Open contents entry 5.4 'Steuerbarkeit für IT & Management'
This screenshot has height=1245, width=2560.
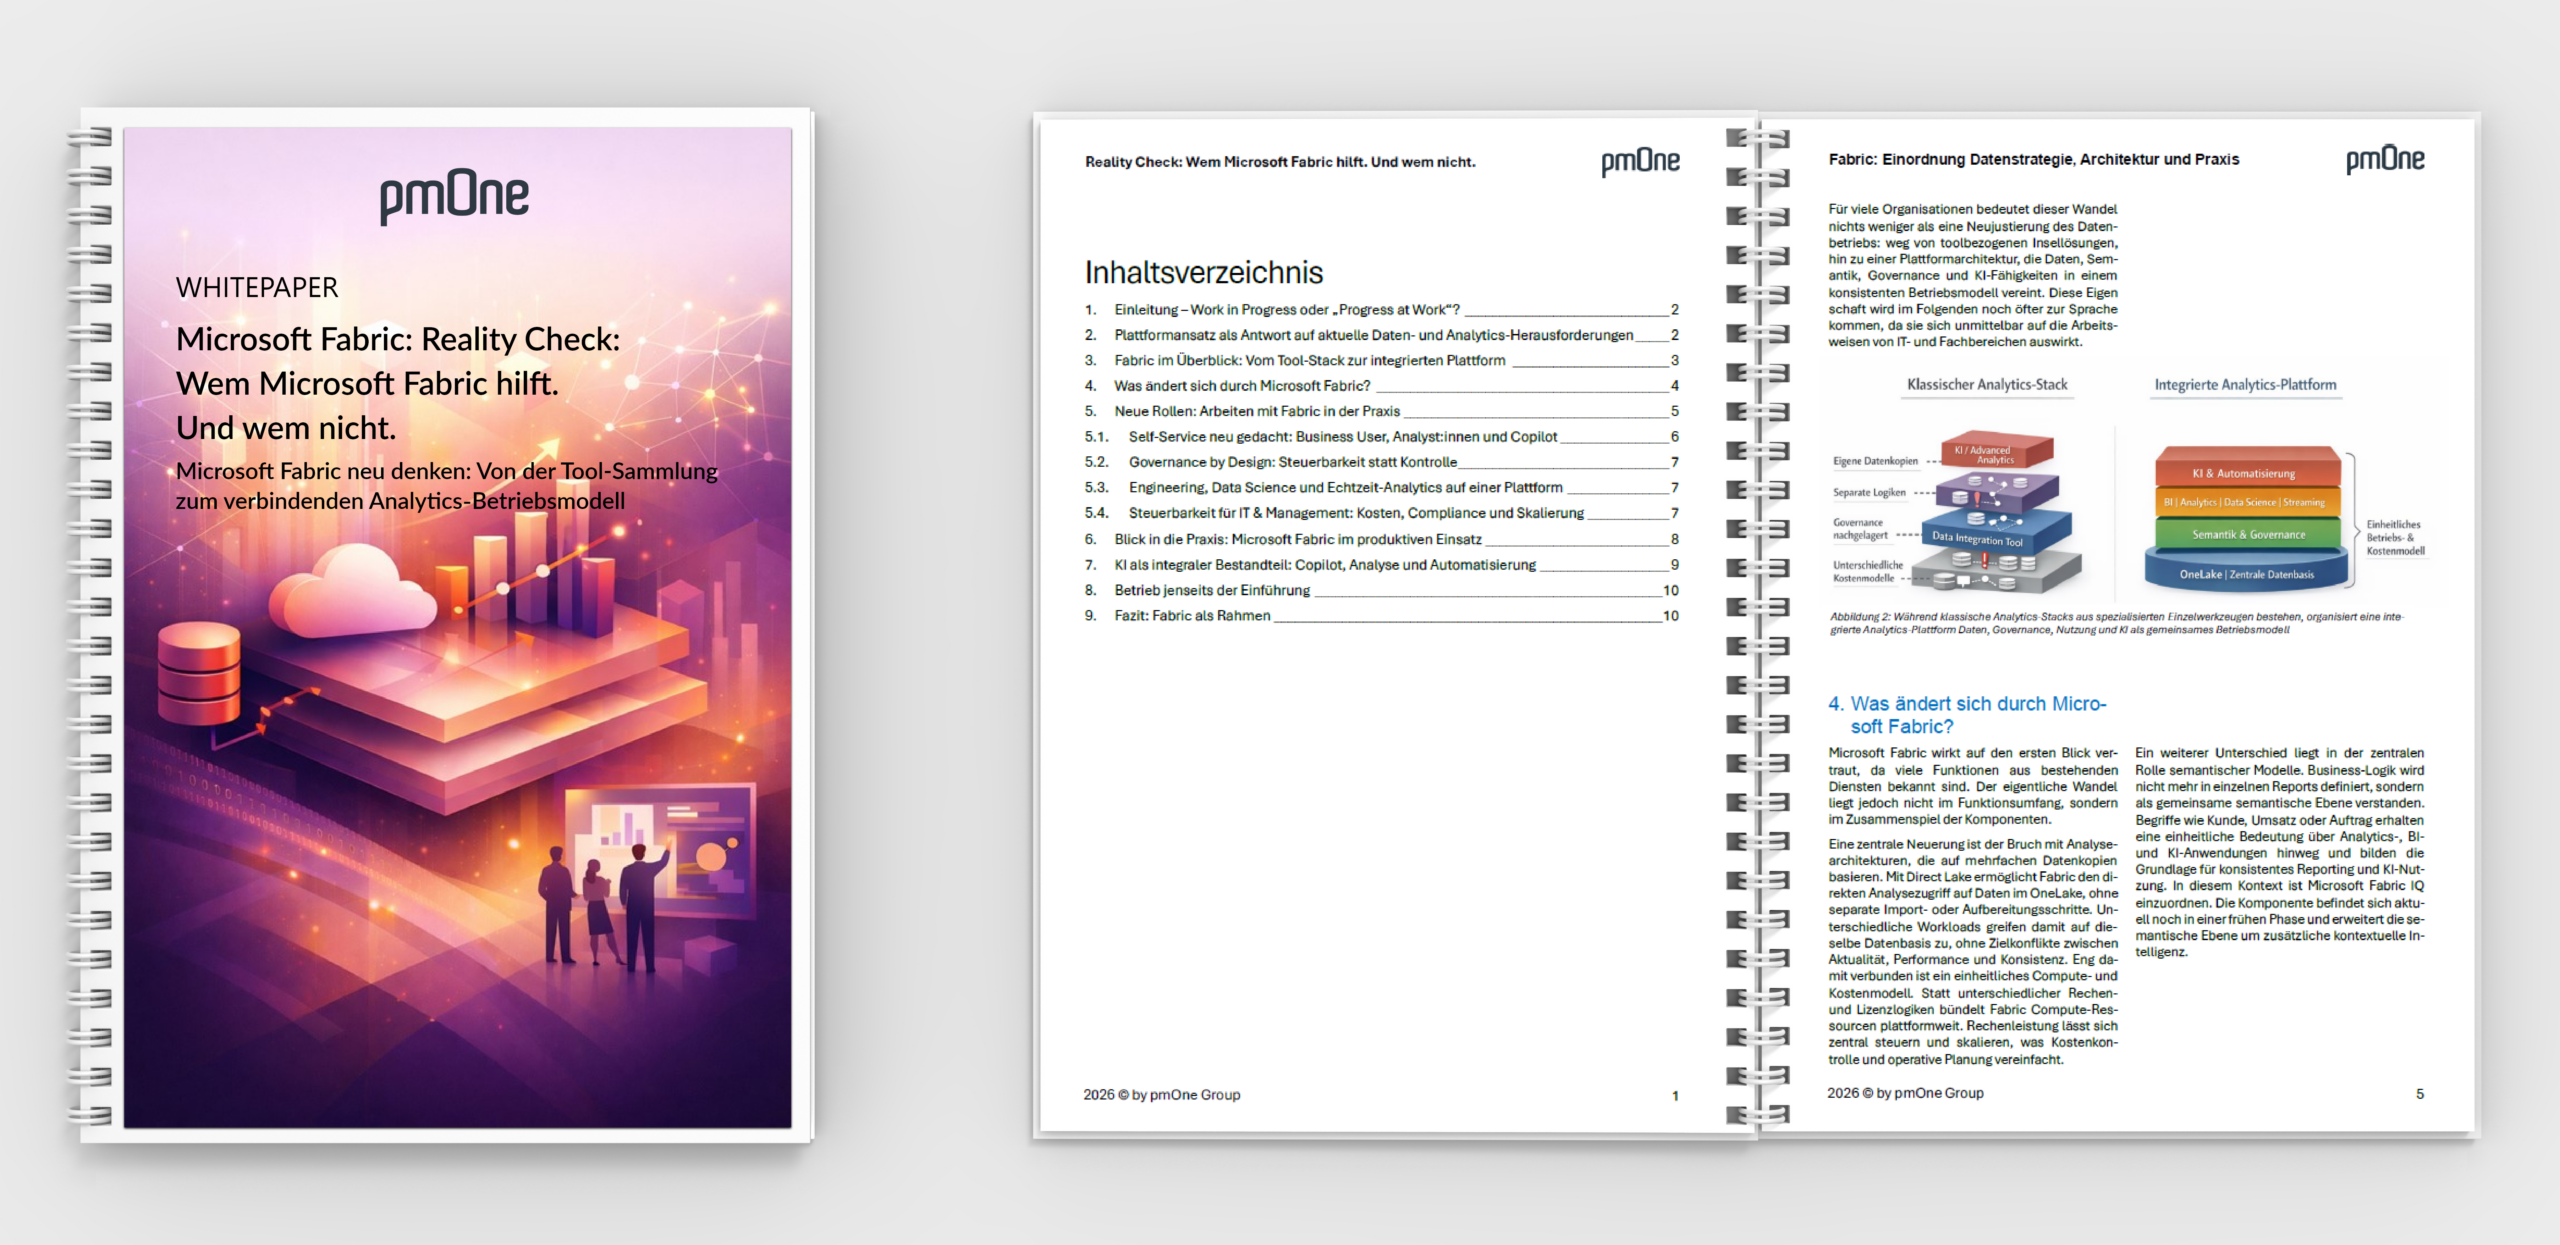point(1382,513)
